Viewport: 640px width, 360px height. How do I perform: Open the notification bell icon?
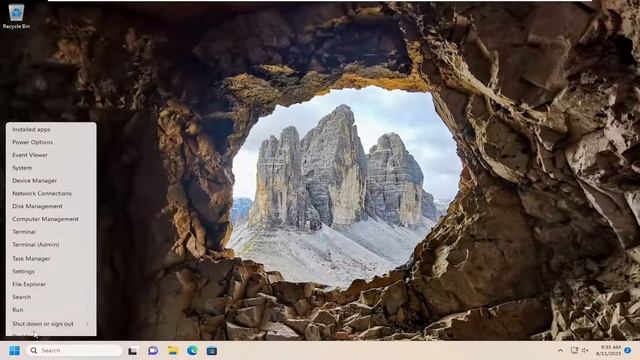coord(628,350)
